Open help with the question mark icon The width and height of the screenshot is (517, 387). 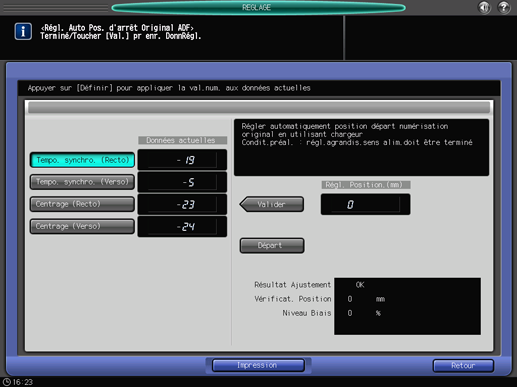504,7
